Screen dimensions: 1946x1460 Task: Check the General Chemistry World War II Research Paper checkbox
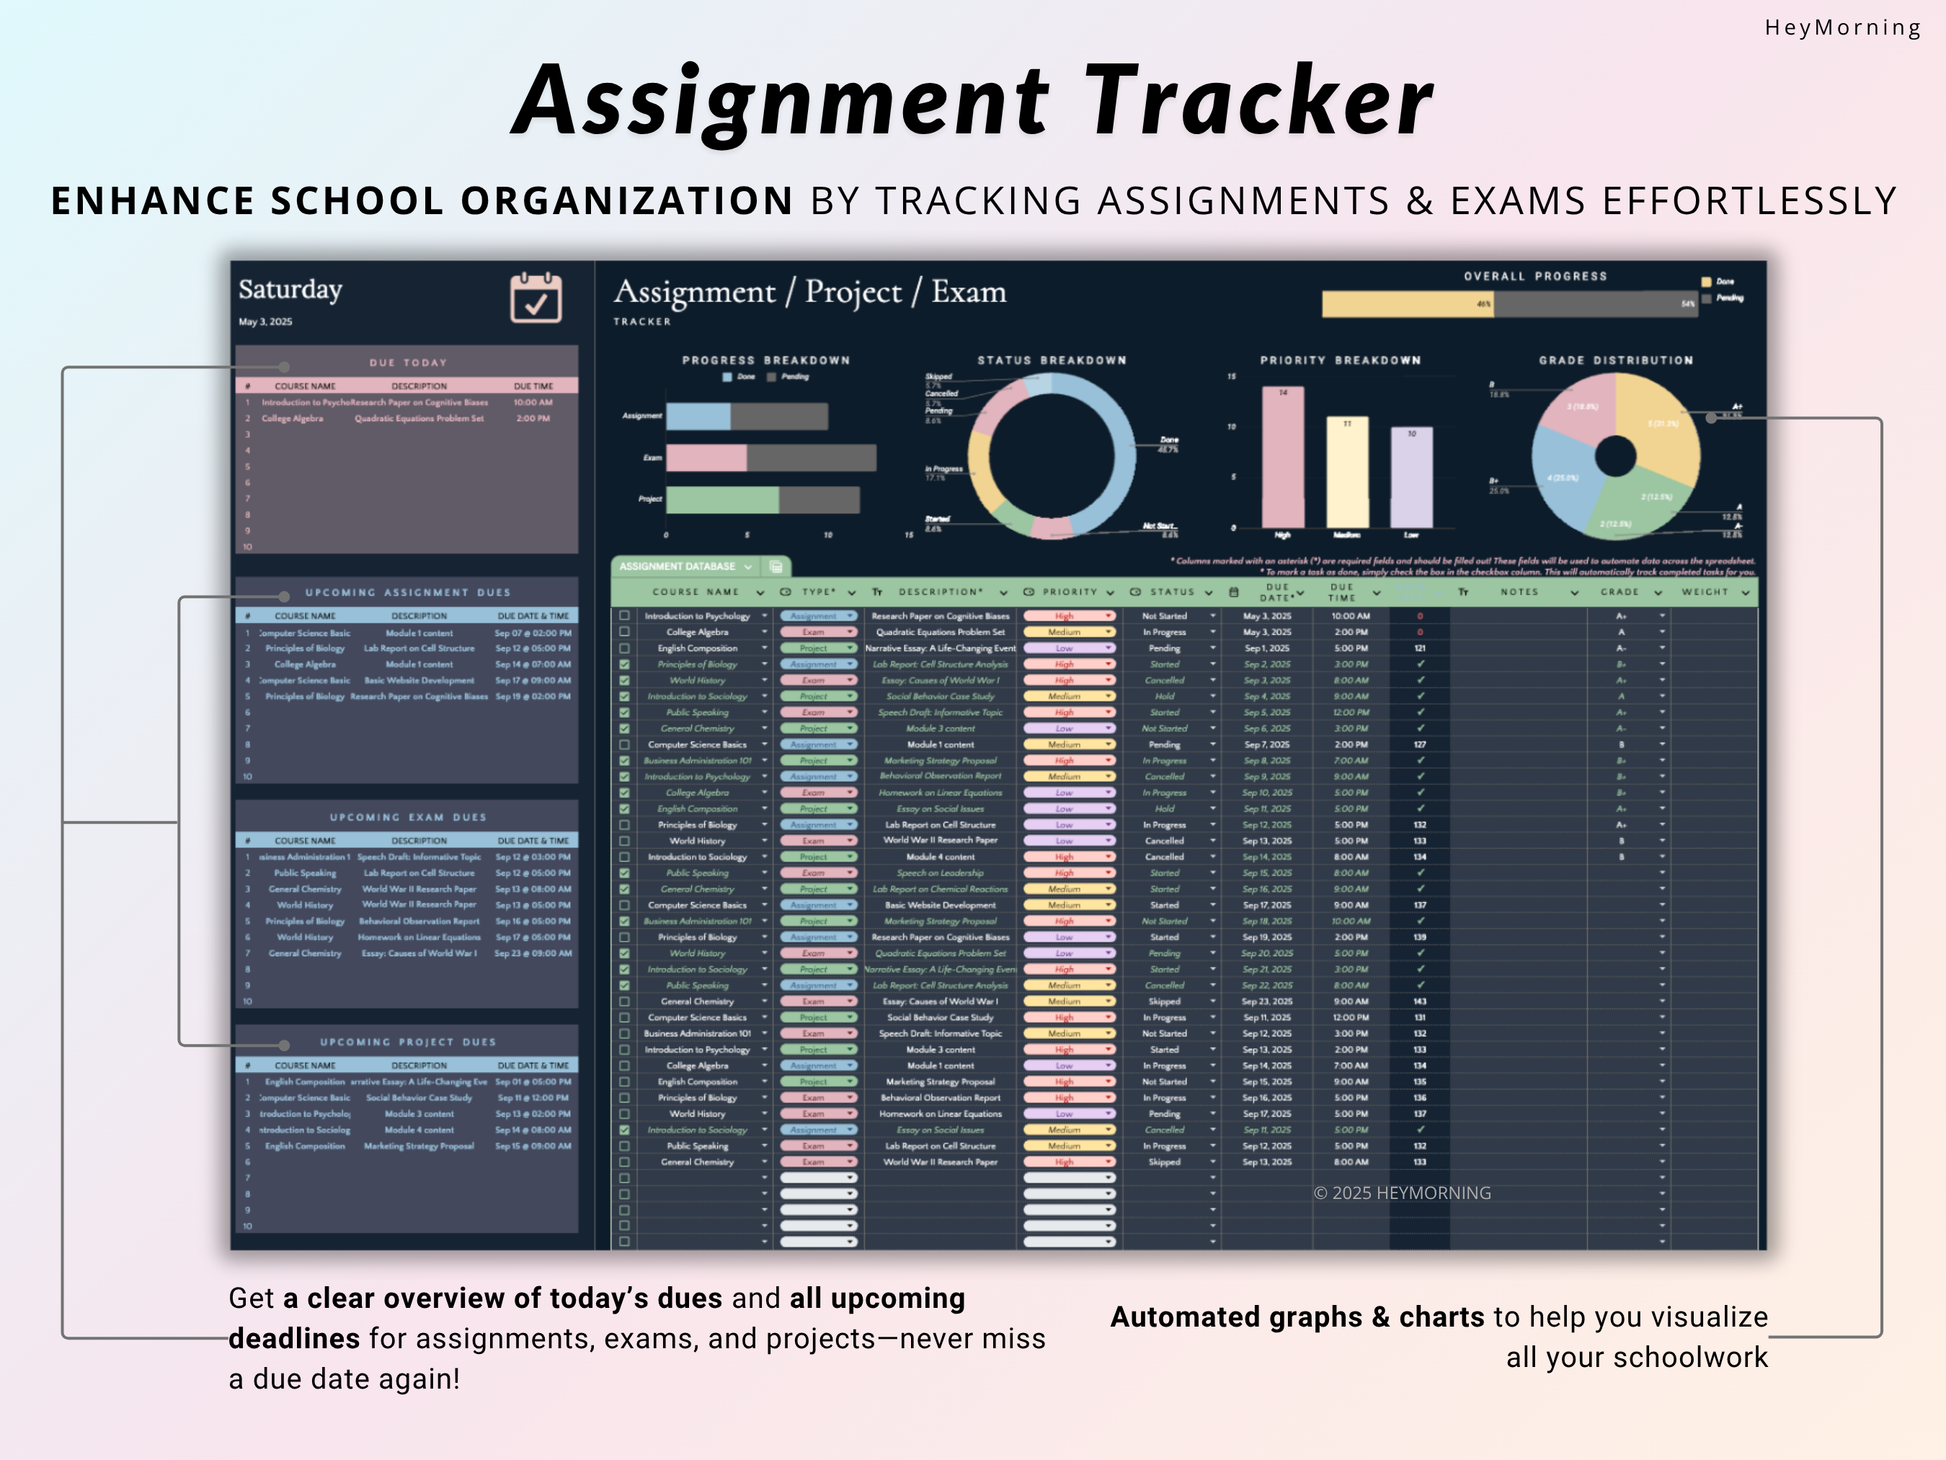(625, 1162)
